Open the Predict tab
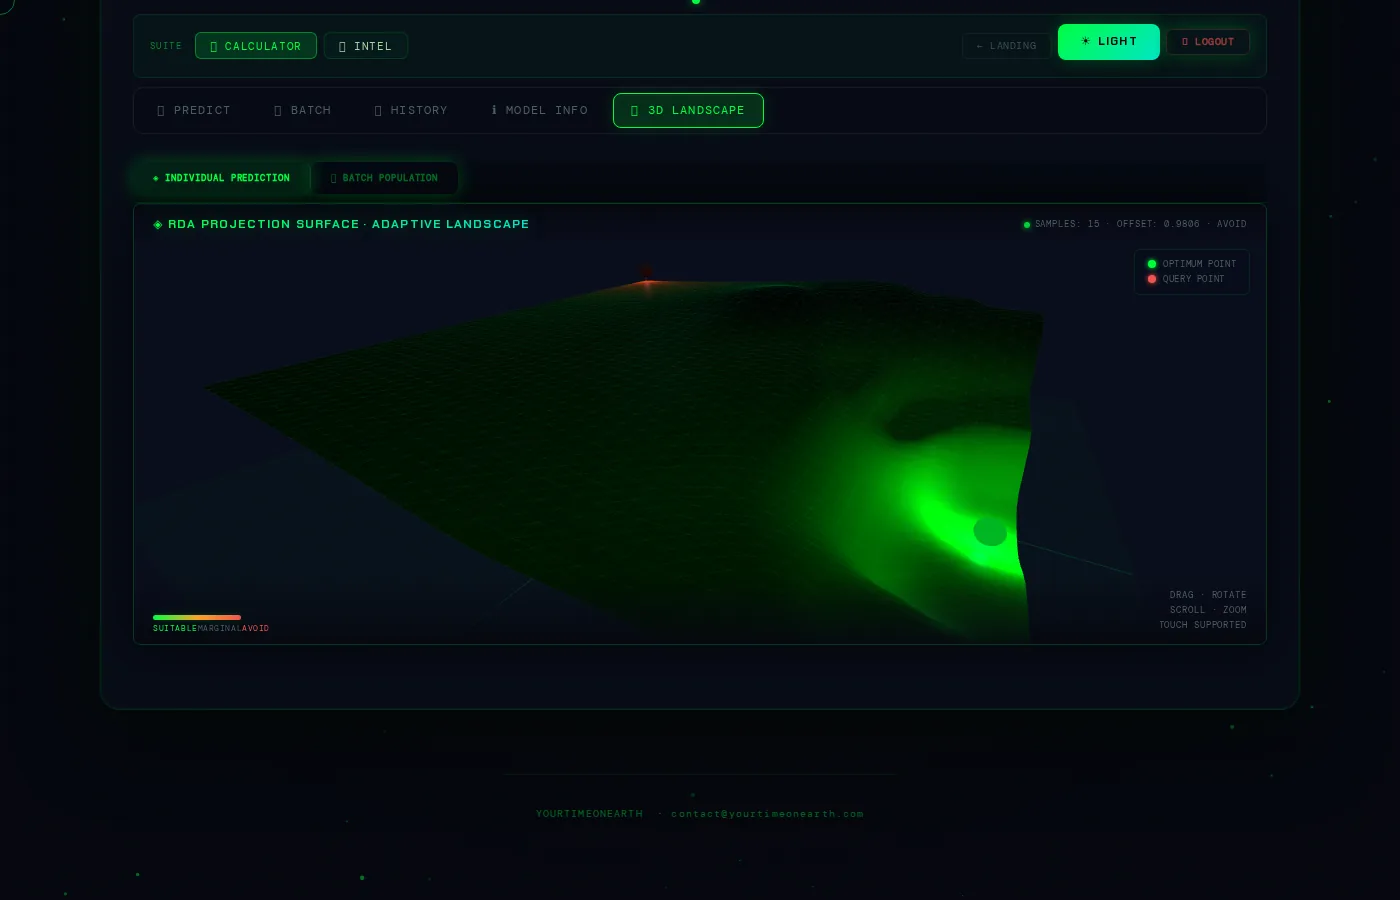1400x900 pixels. [194, 110]
